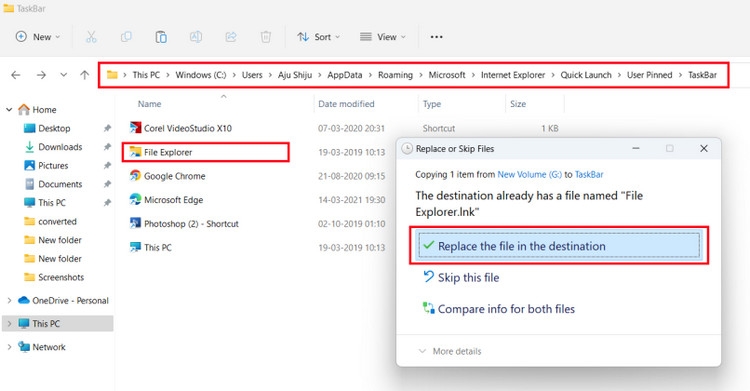Click the Copy icon in toolbar

pyautogui.click(x=126, y=37)
